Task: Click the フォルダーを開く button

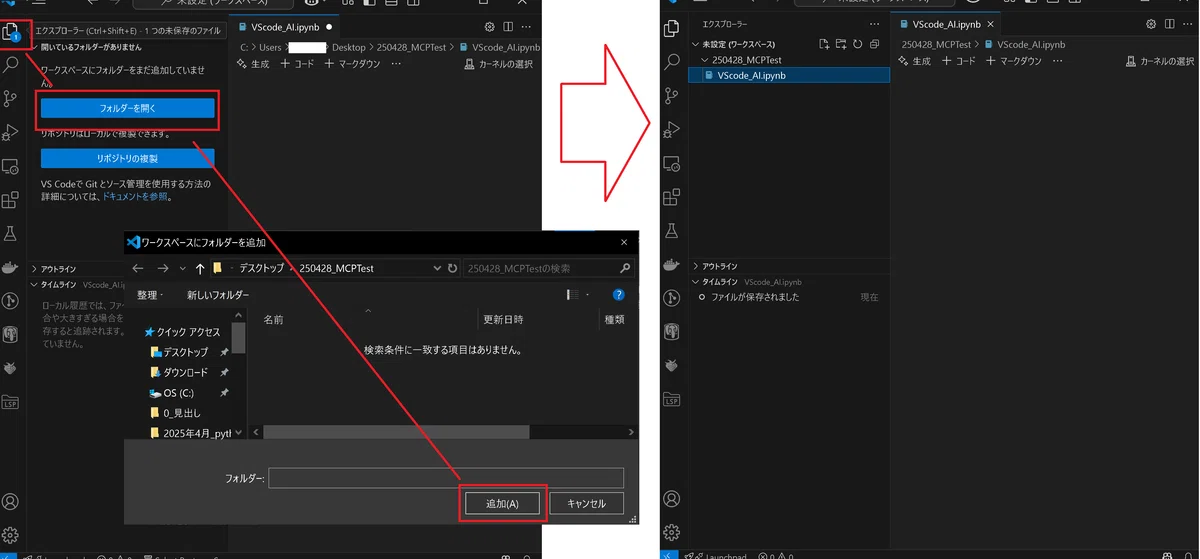Action: [x=128, y=107]
